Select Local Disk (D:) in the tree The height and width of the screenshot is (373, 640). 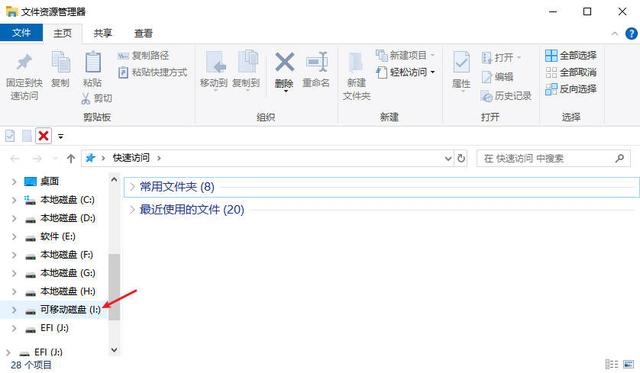(x=67, y=218)
